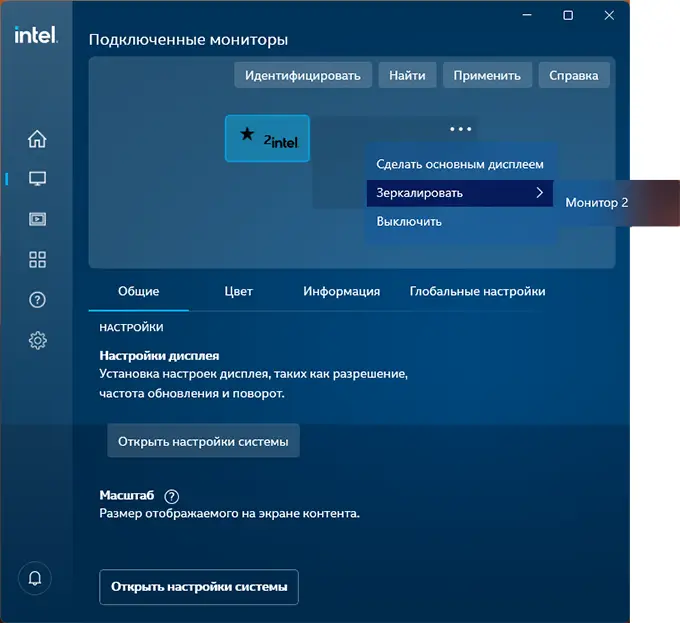
Task: Click the НАСТРОЙКИ section label
Action: coord(131,328)
